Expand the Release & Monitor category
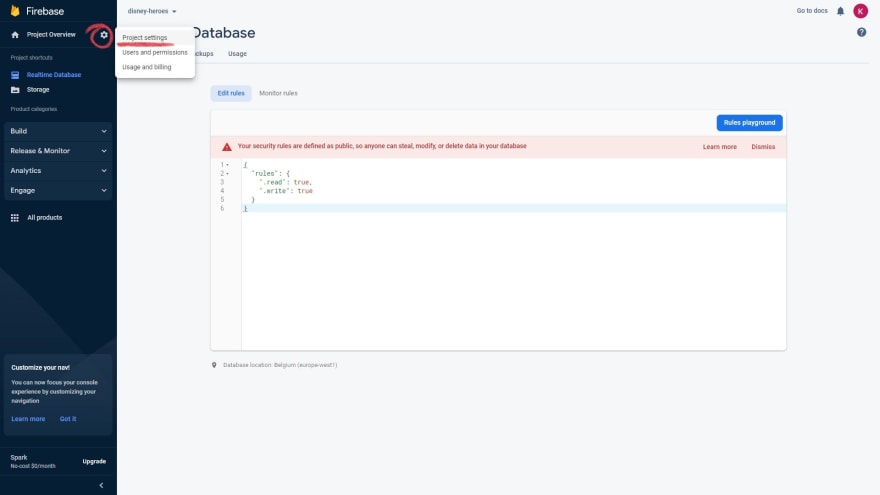Image resolution: width=880 pixels, height=495 pixels. tap(58, 151)
